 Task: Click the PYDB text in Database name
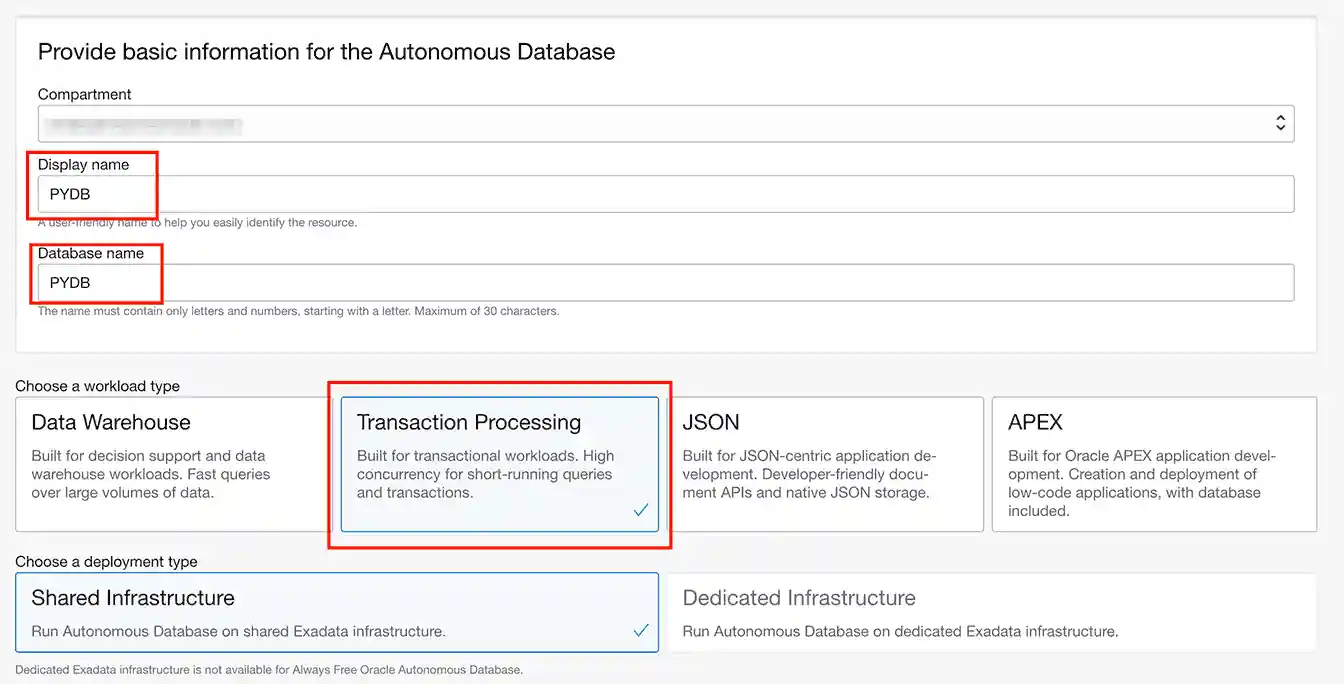(67, 282)
